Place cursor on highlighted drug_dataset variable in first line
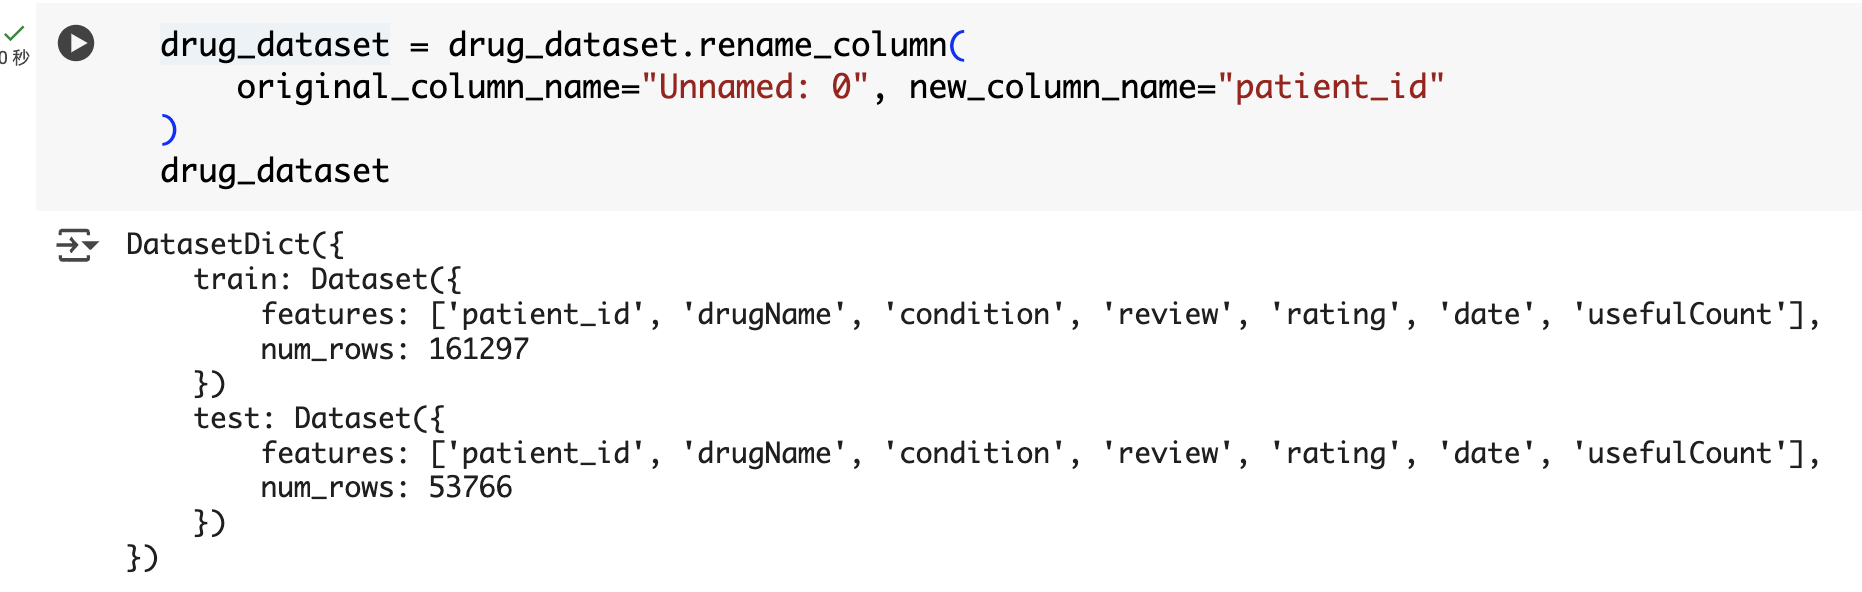This screenshot has height=592, width=1862. click(x=275, y=45)
